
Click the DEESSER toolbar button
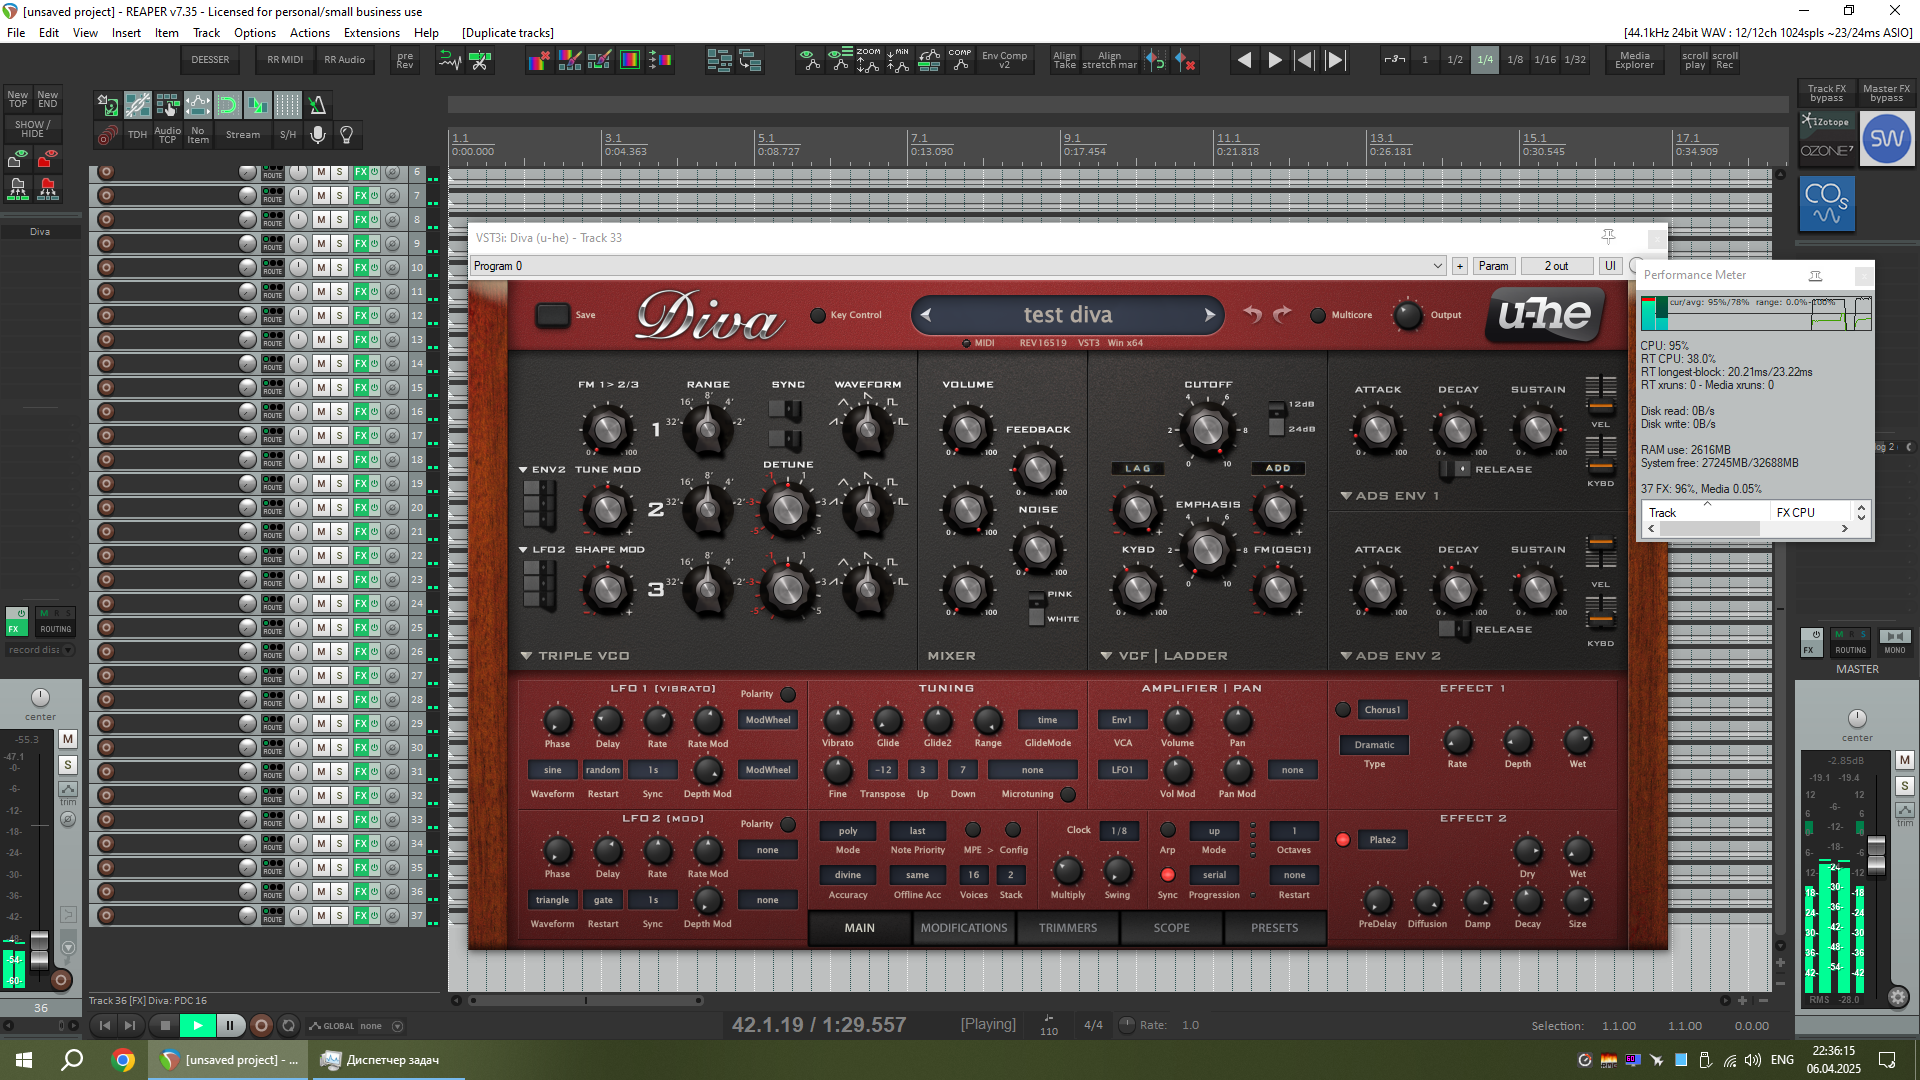210,60
